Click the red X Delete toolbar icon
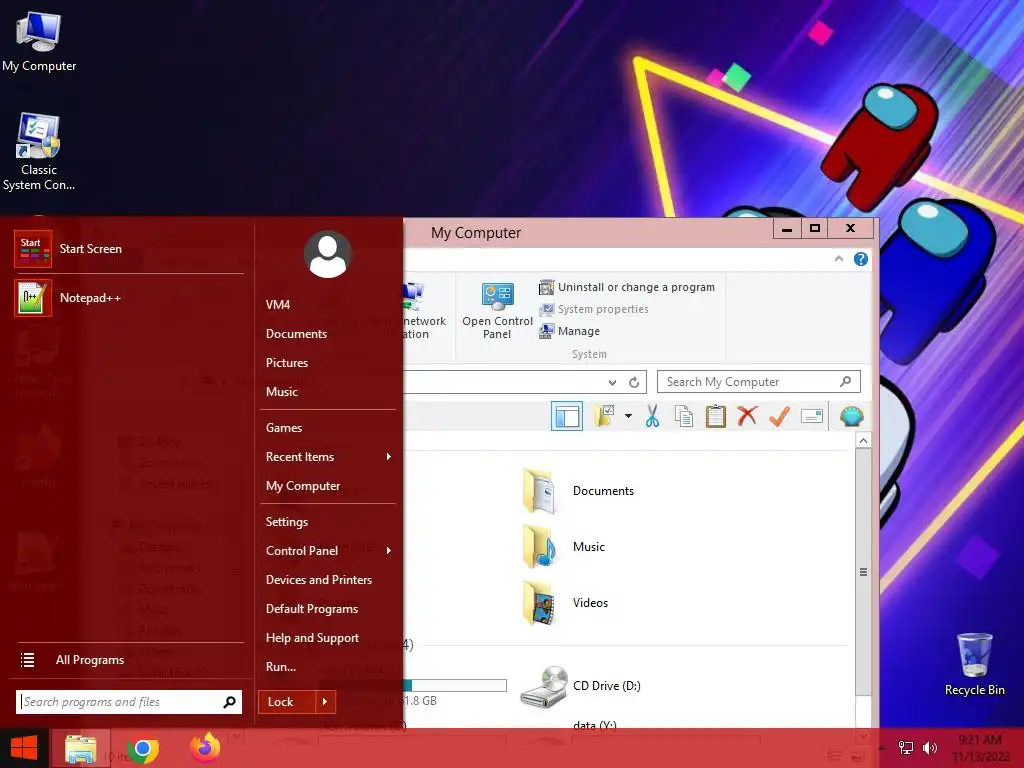 (747, 415)
